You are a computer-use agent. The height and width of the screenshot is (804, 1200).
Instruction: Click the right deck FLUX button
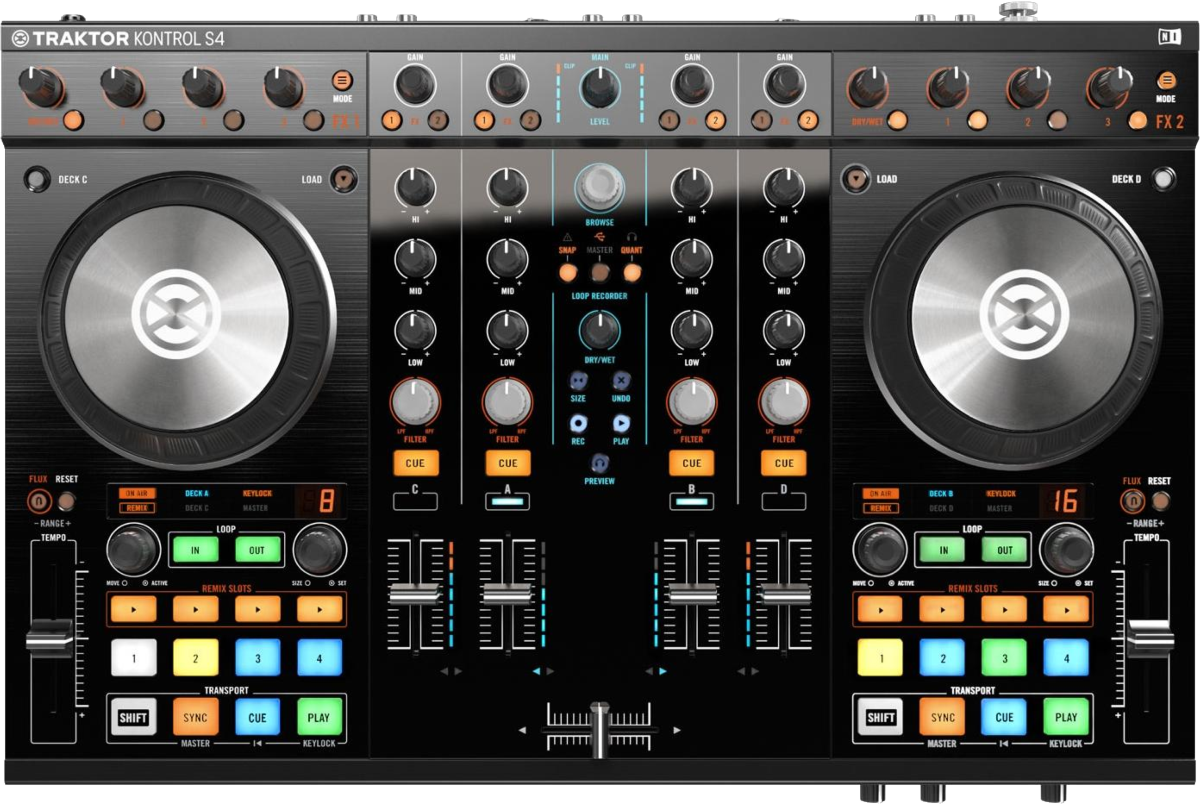[1132, 501]
